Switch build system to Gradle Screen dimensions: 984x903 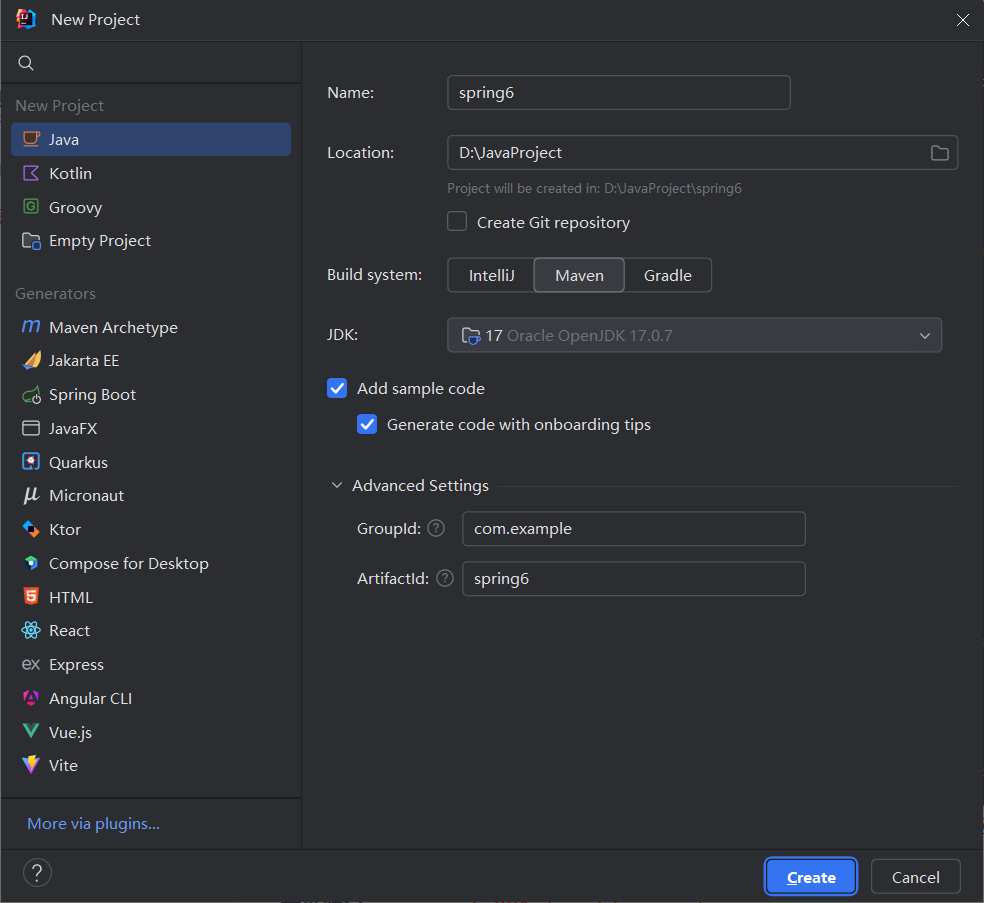pyautogui.click(x=668, y=275)
